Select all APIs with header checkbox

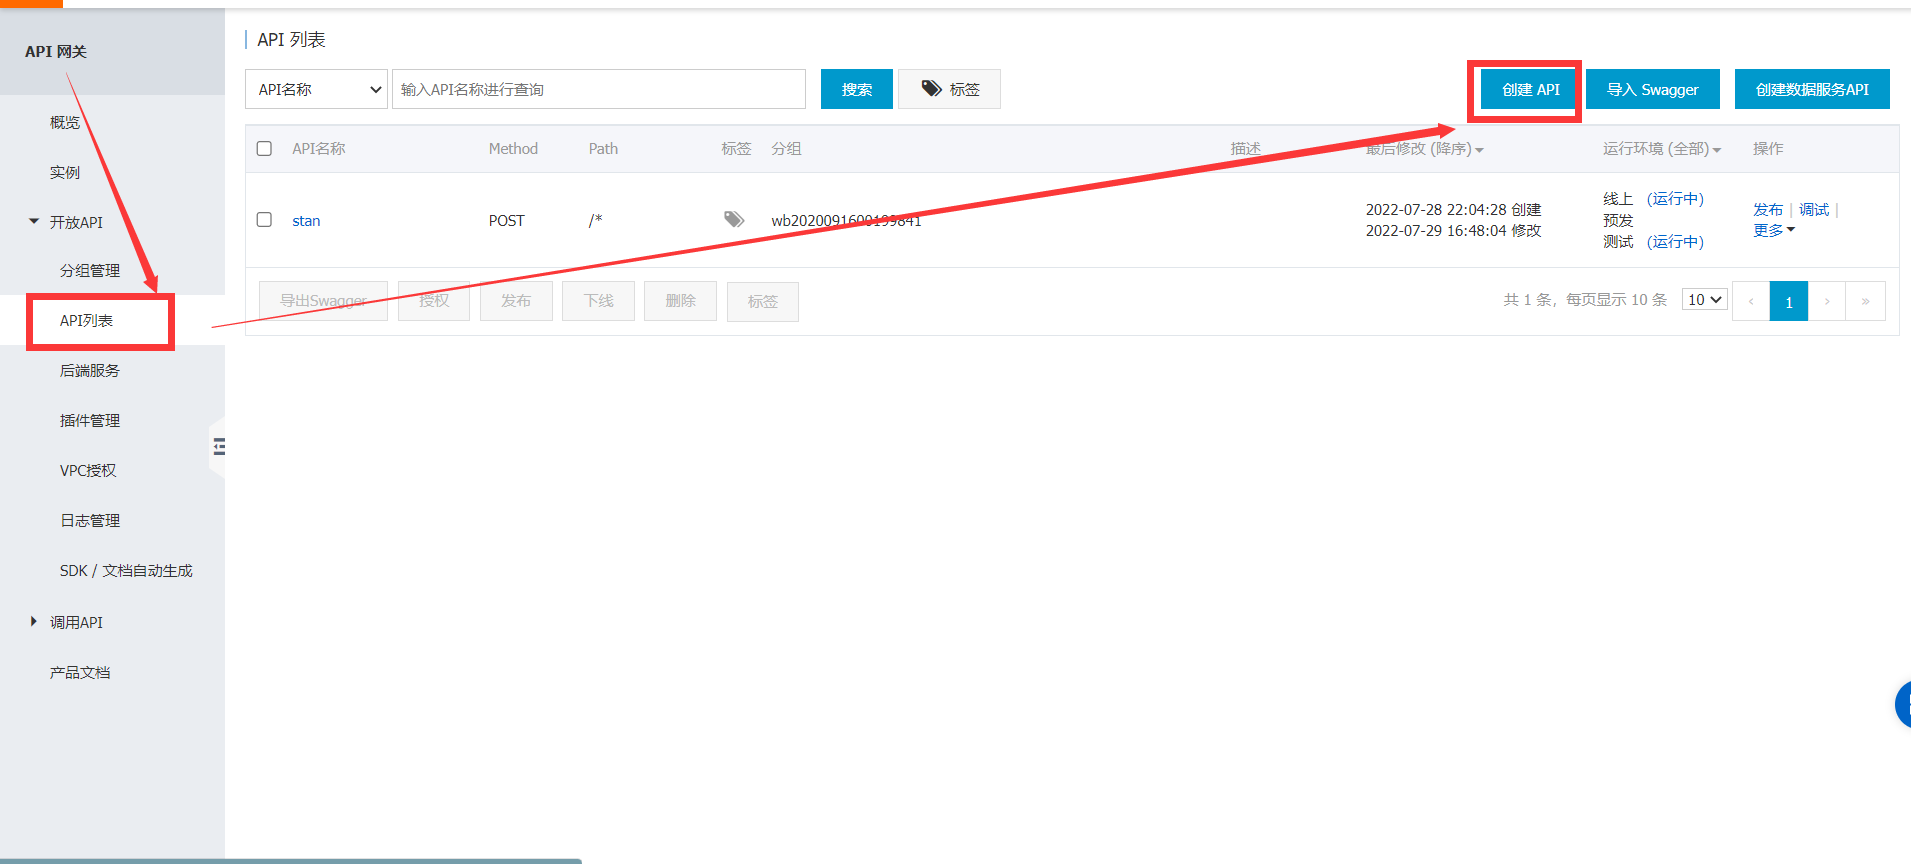point(264,148)
